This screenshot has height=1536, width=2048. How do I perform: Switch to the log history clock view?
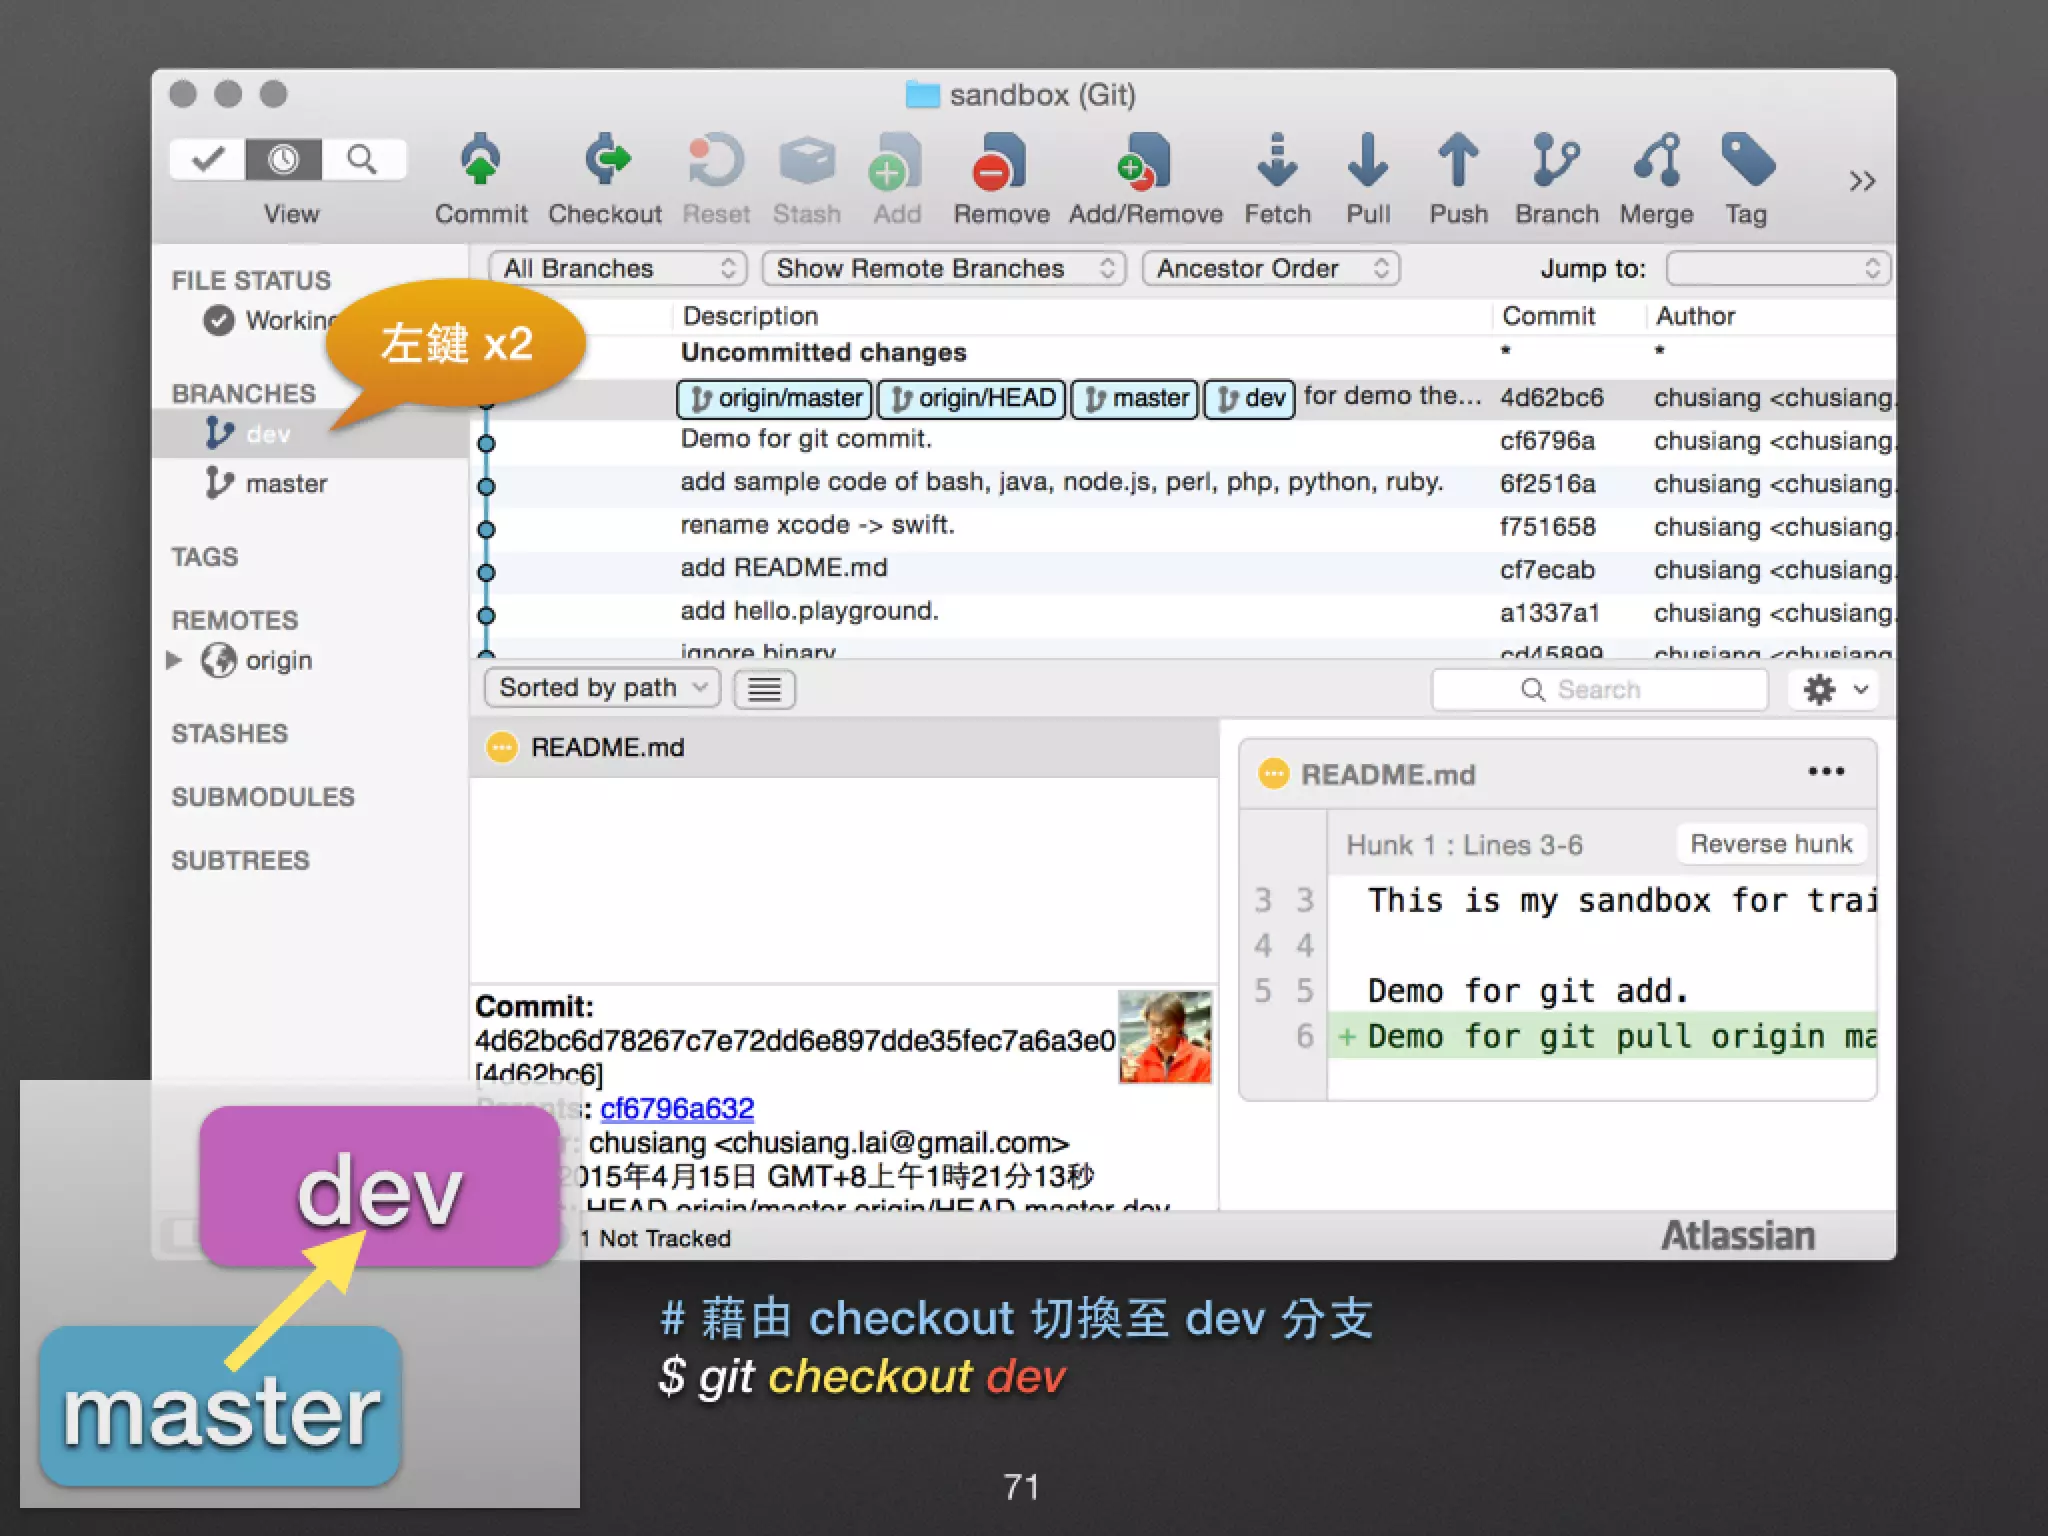(284, 160)
